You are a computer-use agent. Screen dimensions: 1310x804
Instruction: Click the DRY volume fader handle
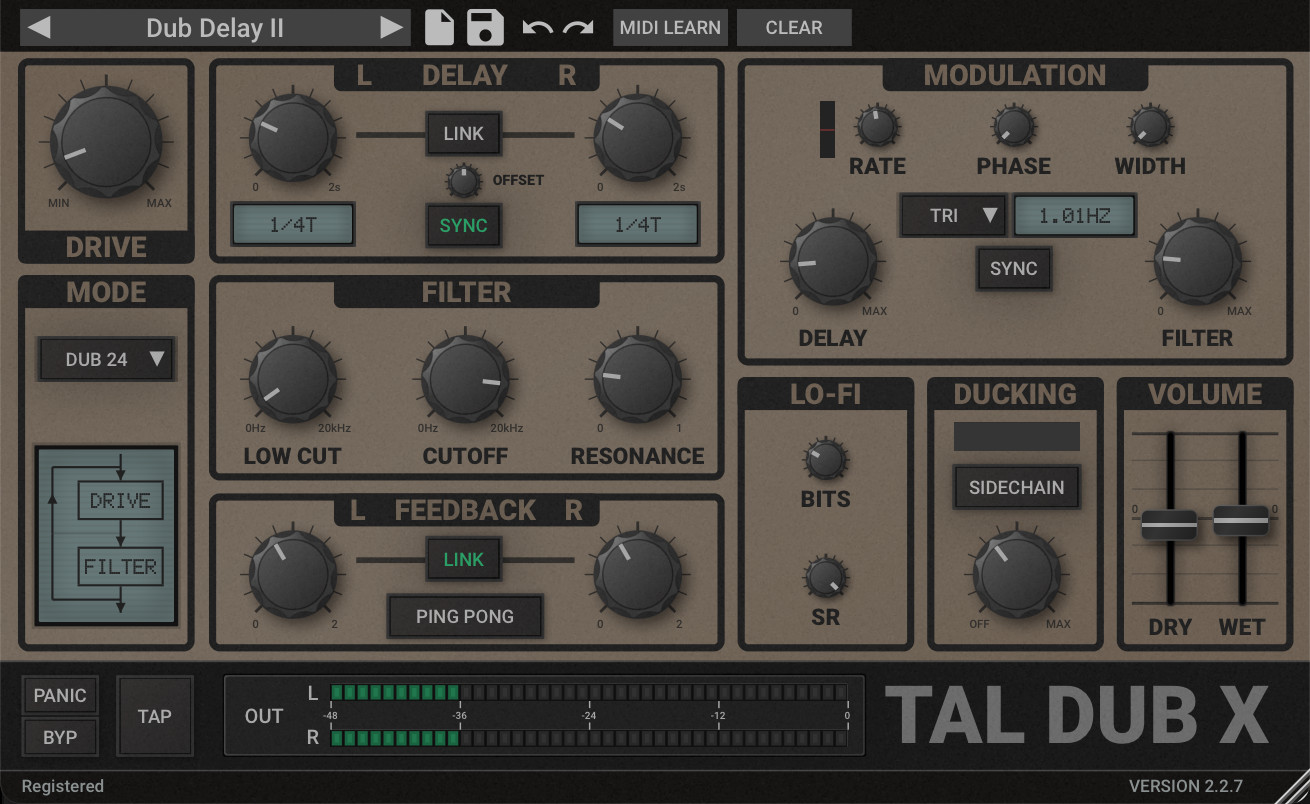[x=1168, y=524]
